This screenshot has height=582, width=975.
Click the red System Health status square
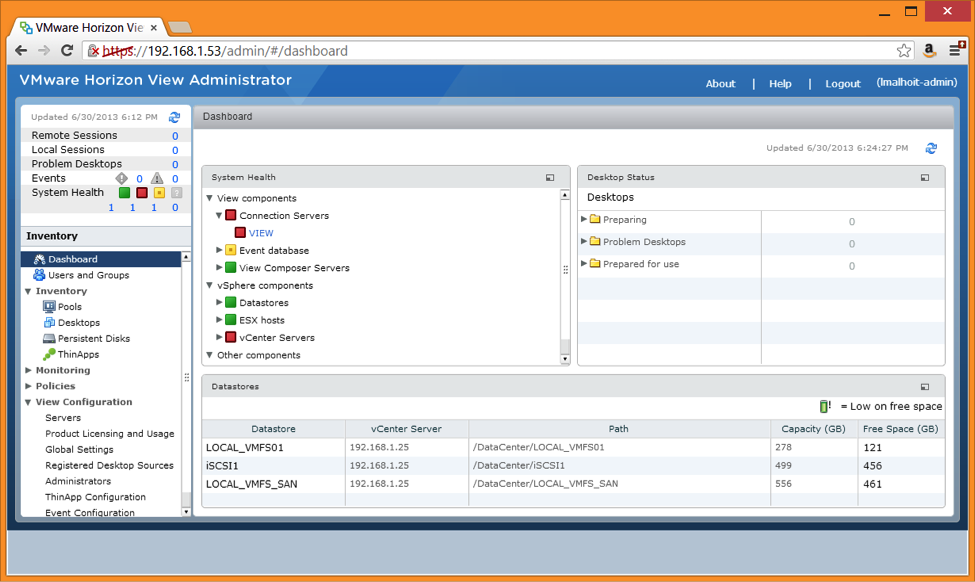[x=142, y=193]
